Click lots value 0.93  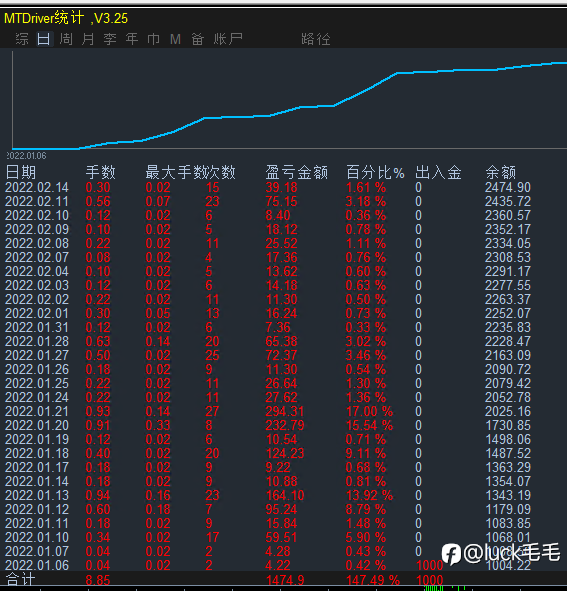click(98, 411)
